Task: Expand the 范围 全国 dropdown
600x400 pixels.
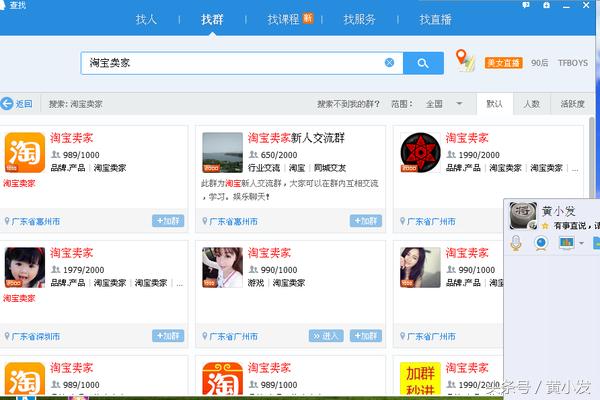Action: pos(459,104)
